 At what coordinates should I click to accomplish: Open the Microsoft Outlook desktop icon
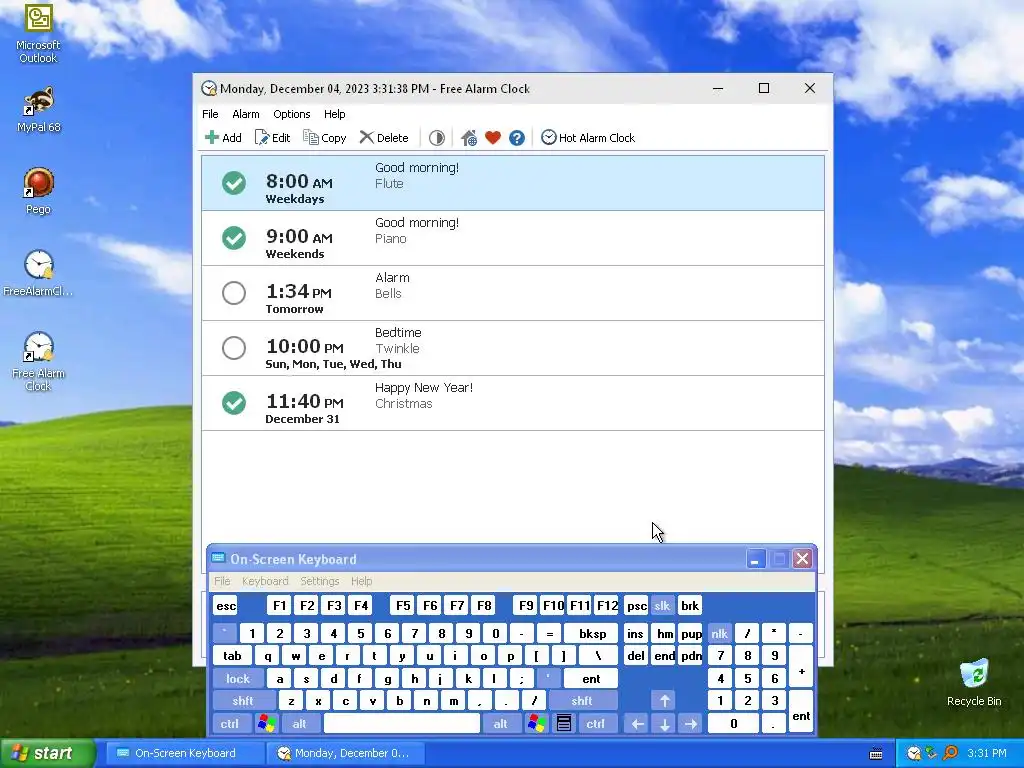point(38,33)
